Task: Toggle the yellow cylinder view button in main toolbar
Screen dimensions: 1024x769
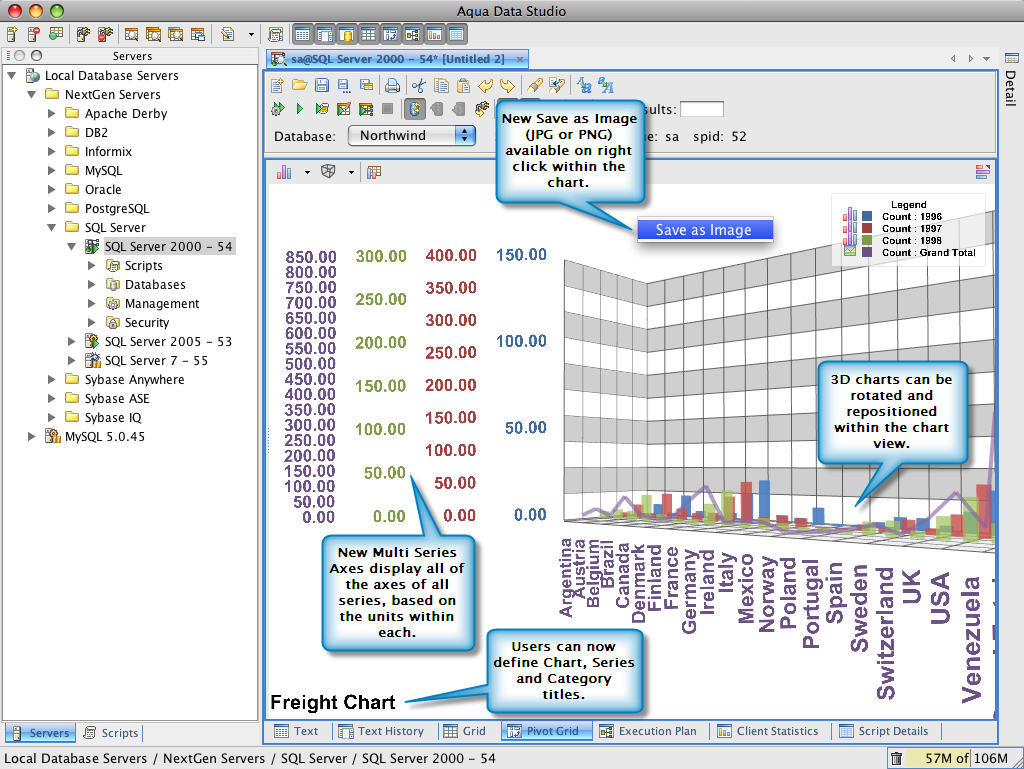Action: coord(347,35)
